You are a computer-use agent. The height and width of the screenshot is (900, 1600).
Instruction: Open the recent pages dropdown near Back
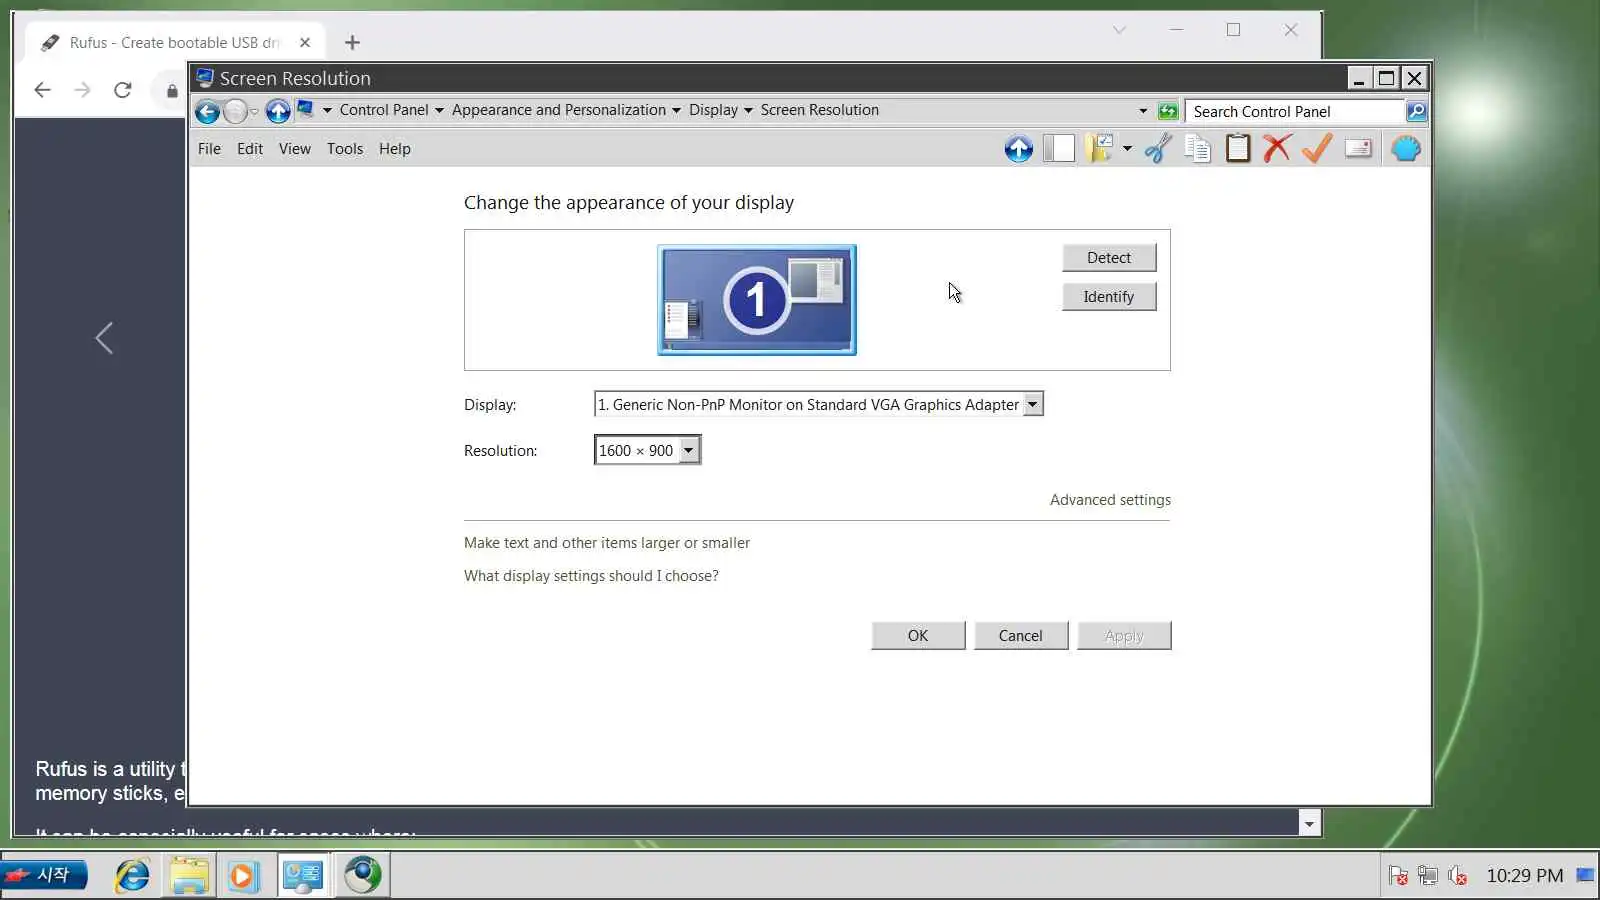tap(254, 111)
